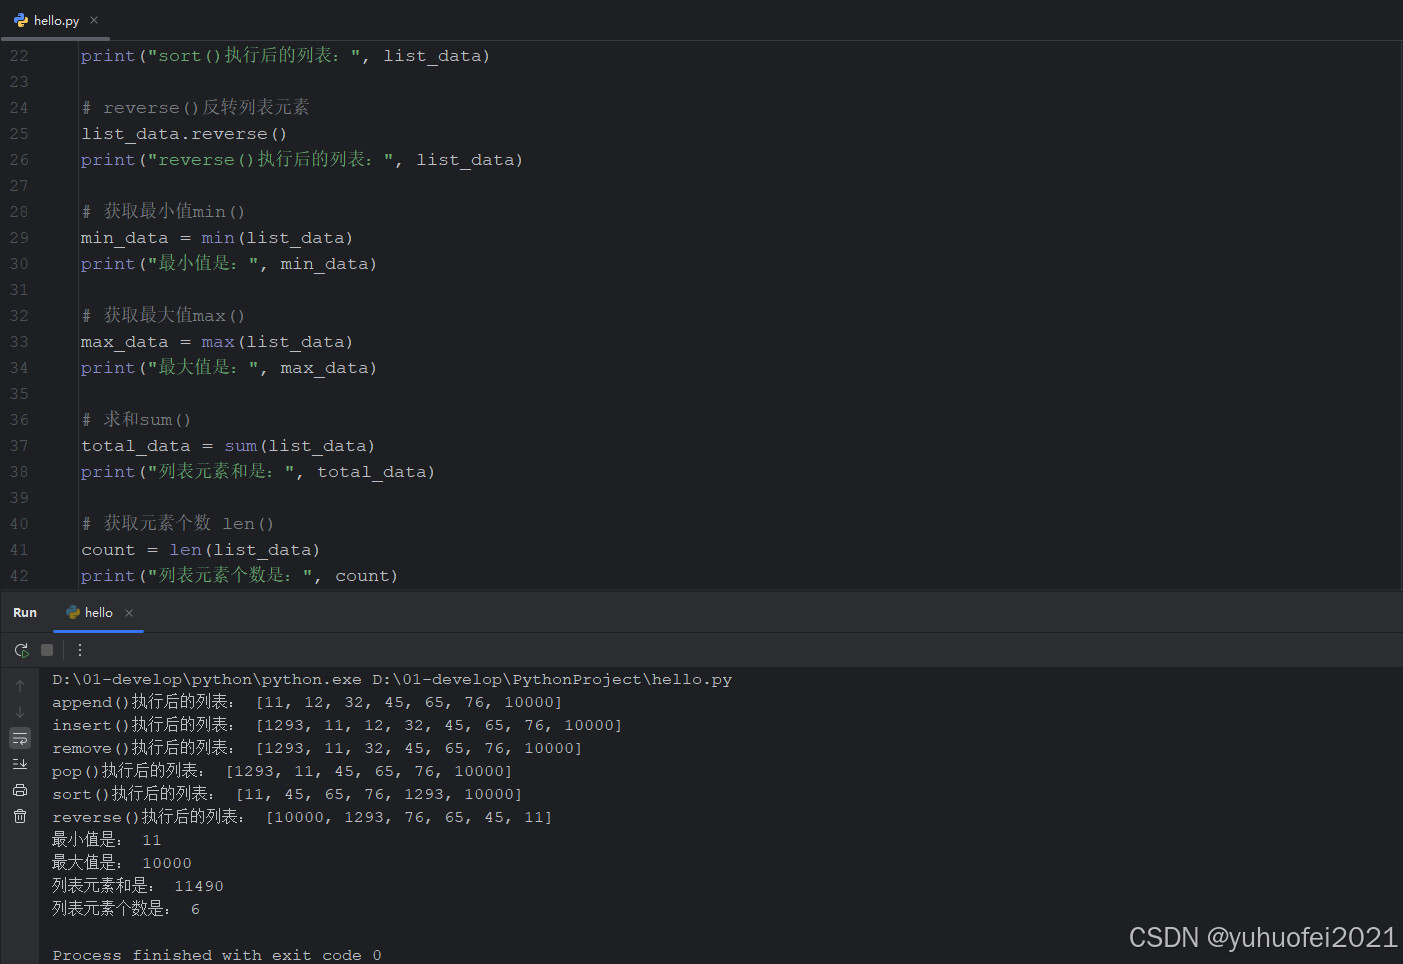This screenshot has width=1403, height=964.
Task: Click line number 22 in the gutter
Action: point(19,56)
